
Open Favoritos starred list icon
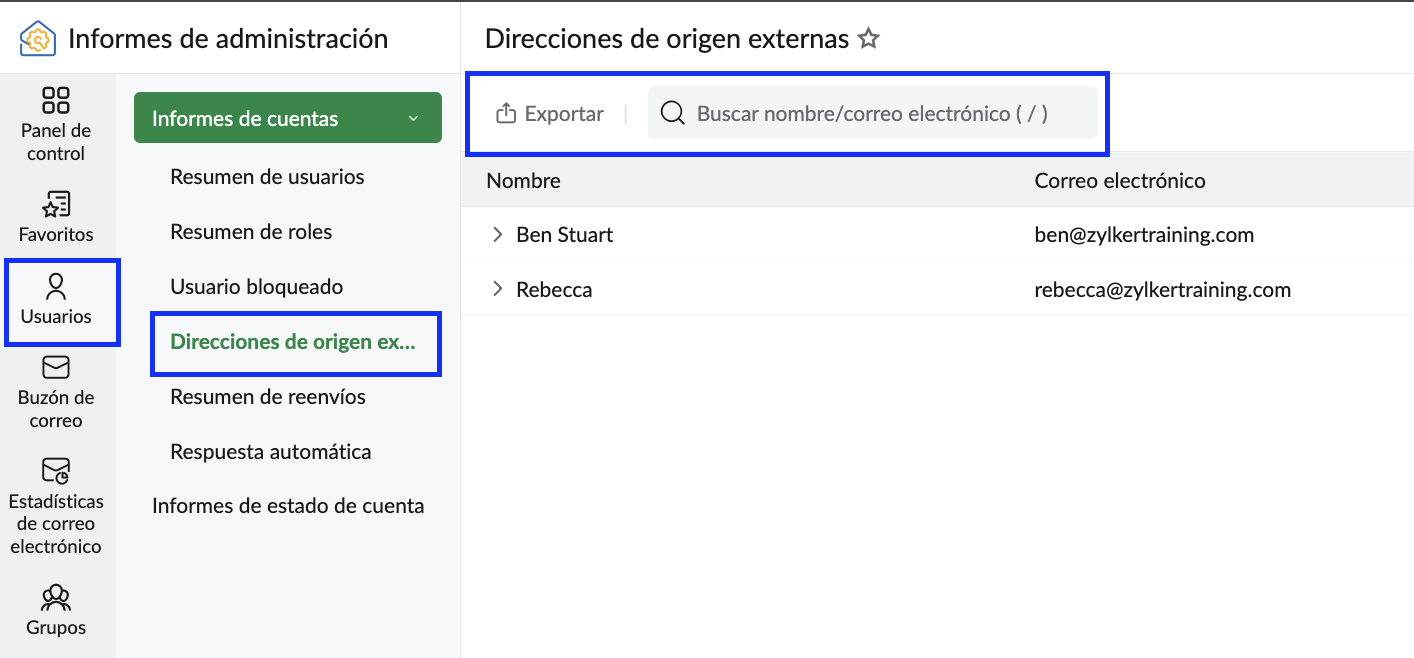pos(56,205)
